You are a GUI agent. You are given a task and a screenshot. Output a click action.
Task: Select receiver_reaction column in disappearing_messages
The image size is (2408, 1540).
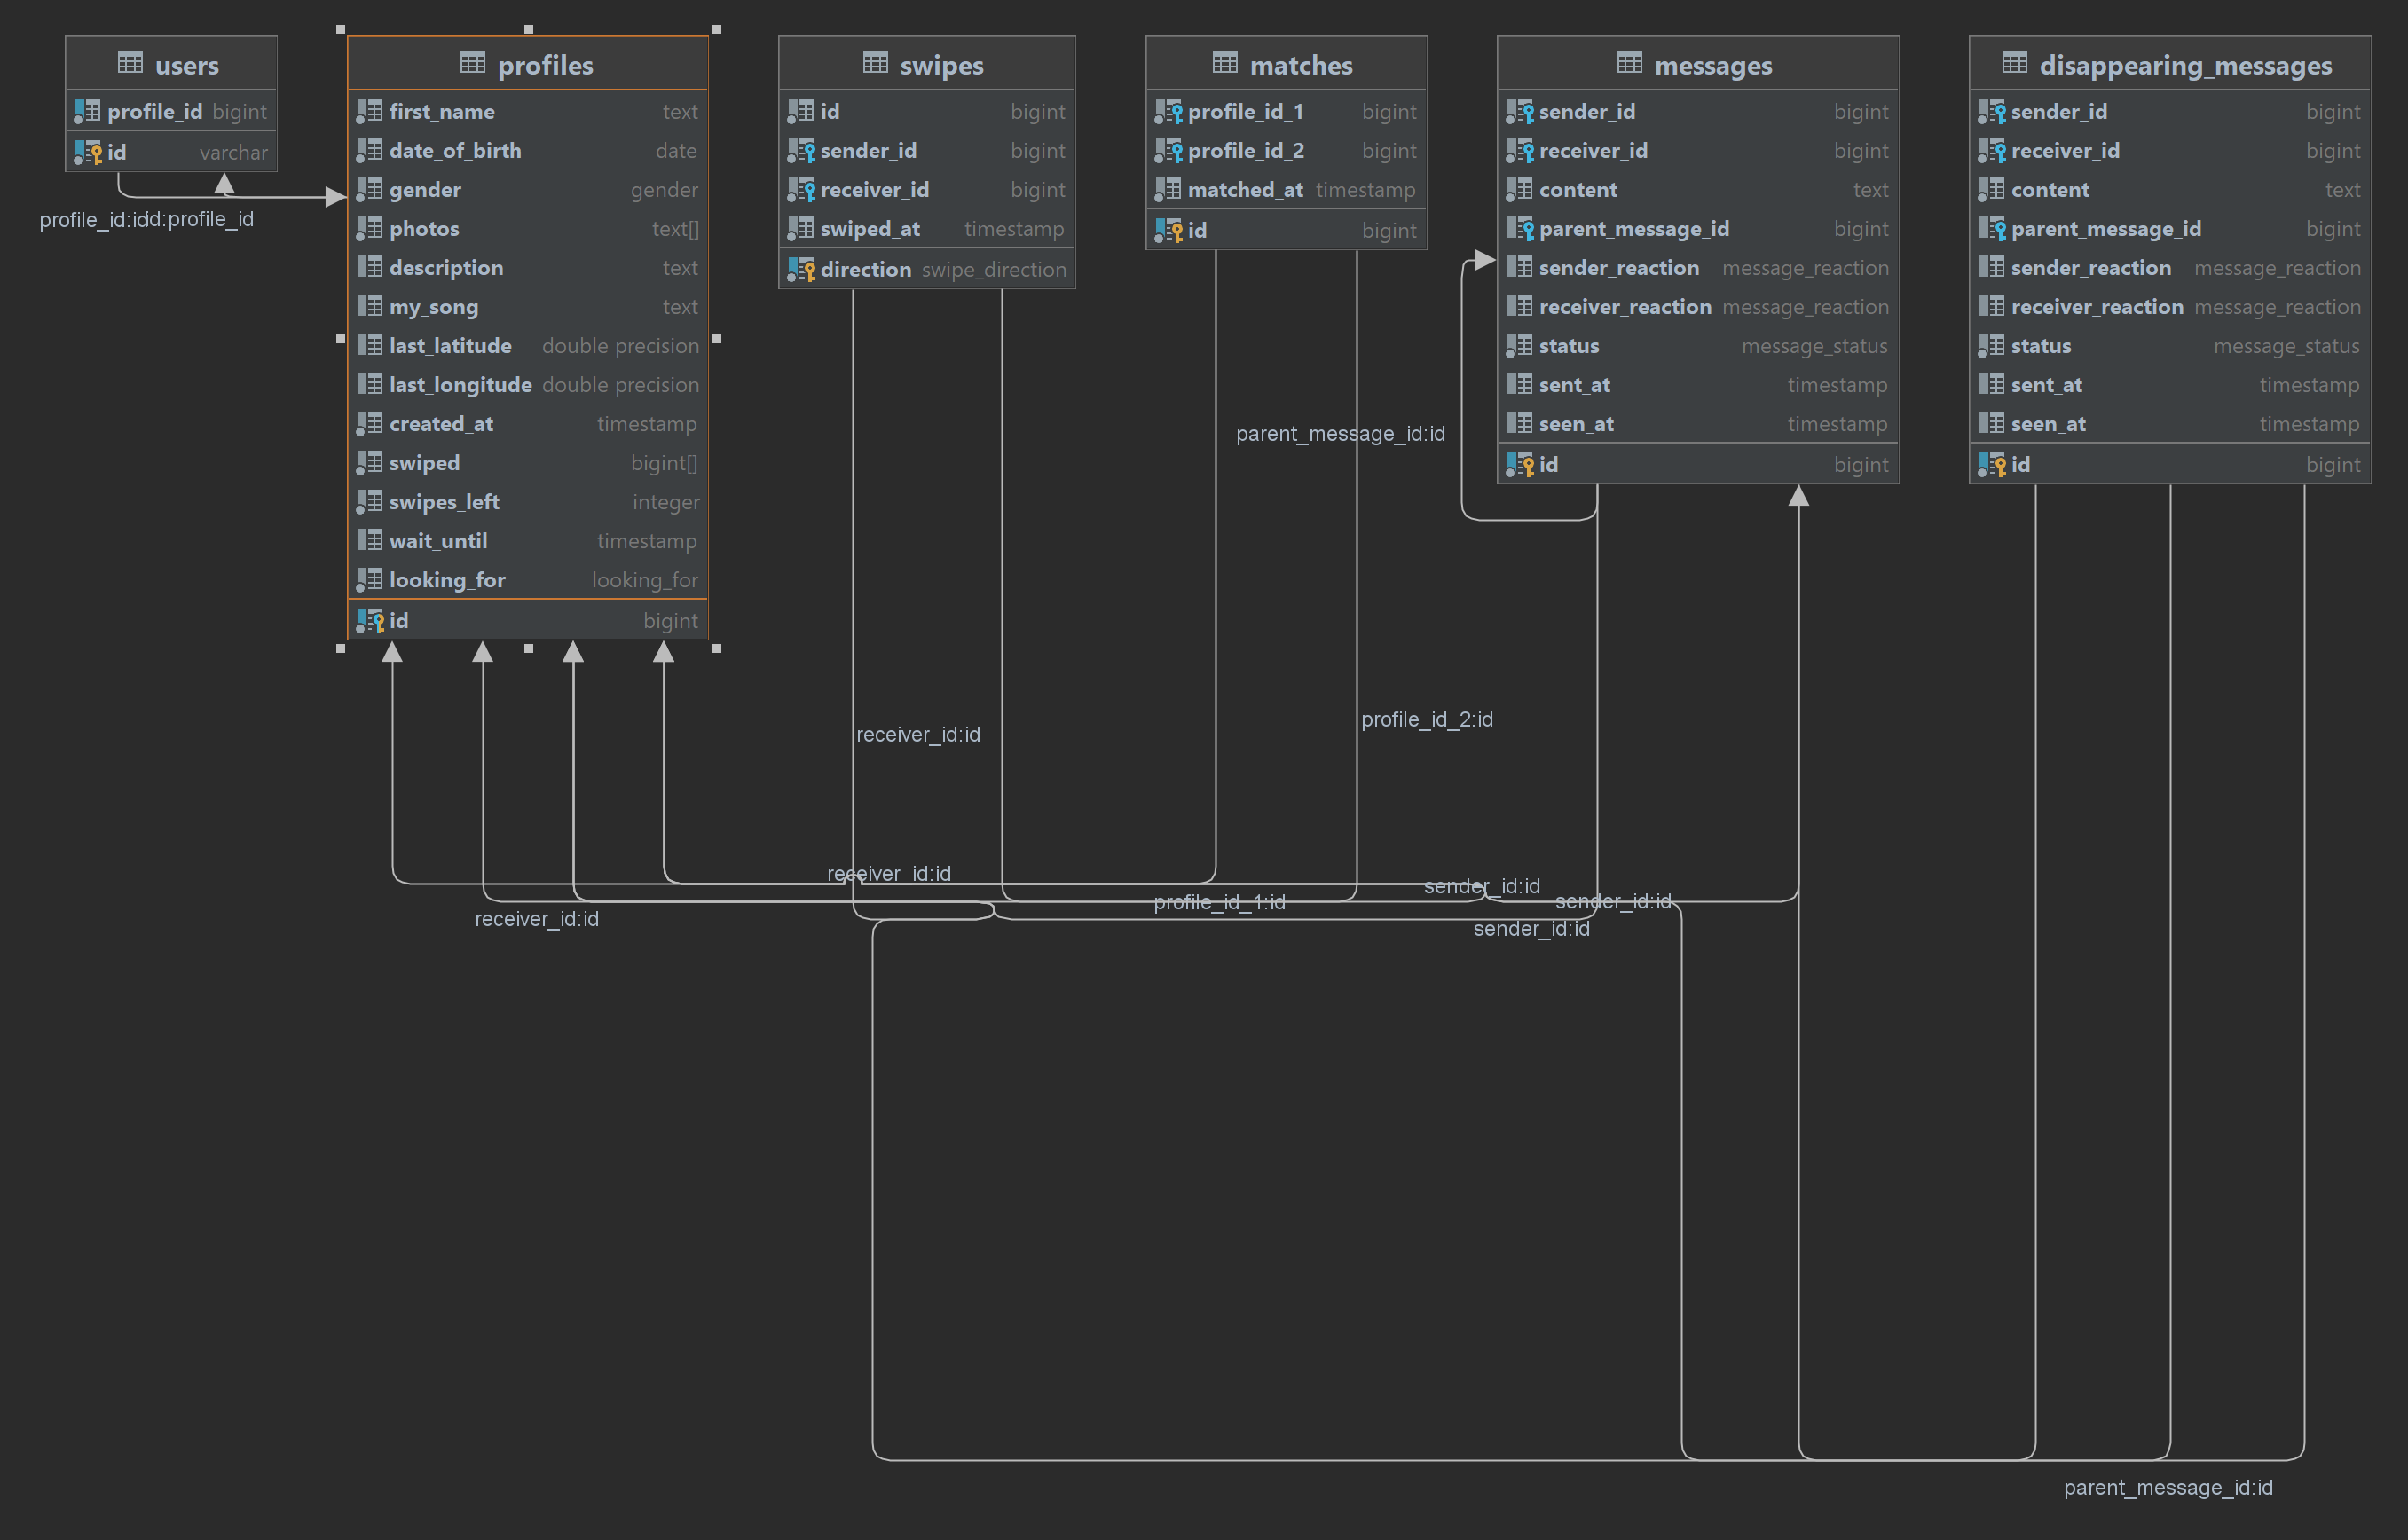[x=2170, y=307]
